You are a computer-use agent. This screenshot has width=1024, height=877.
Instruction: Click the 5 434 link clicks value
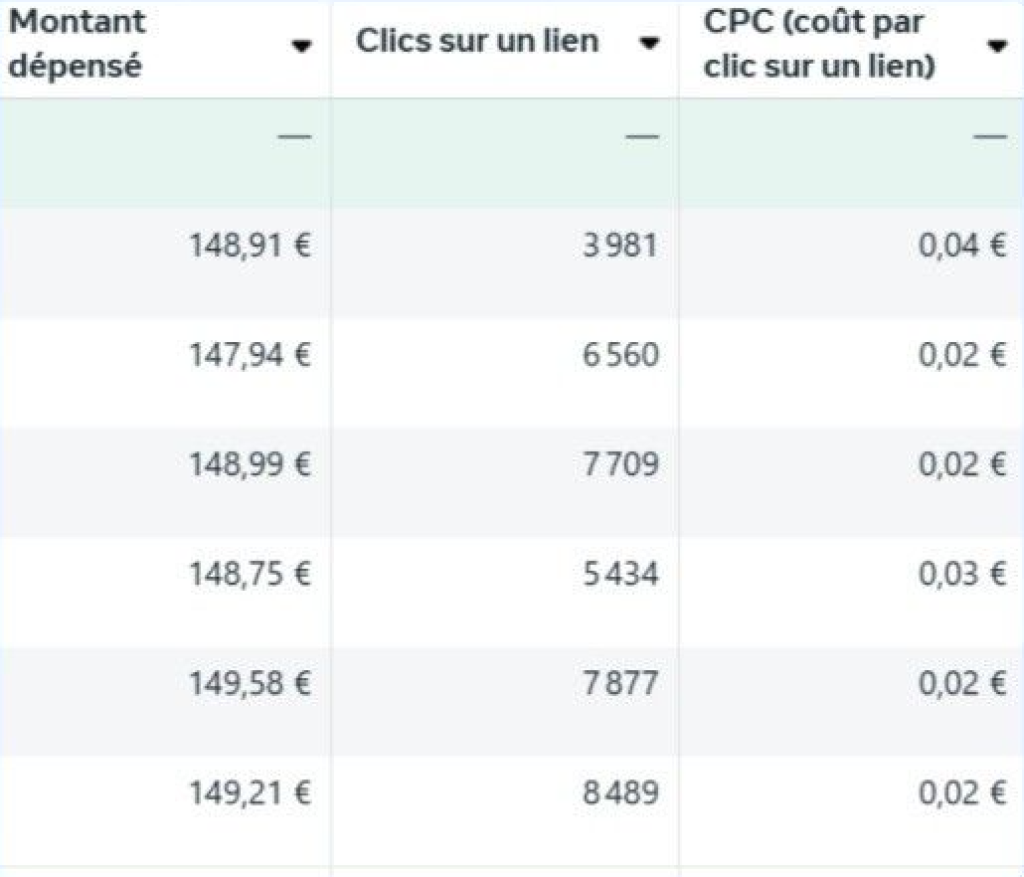pyautogui.click(x=621, y=574)
